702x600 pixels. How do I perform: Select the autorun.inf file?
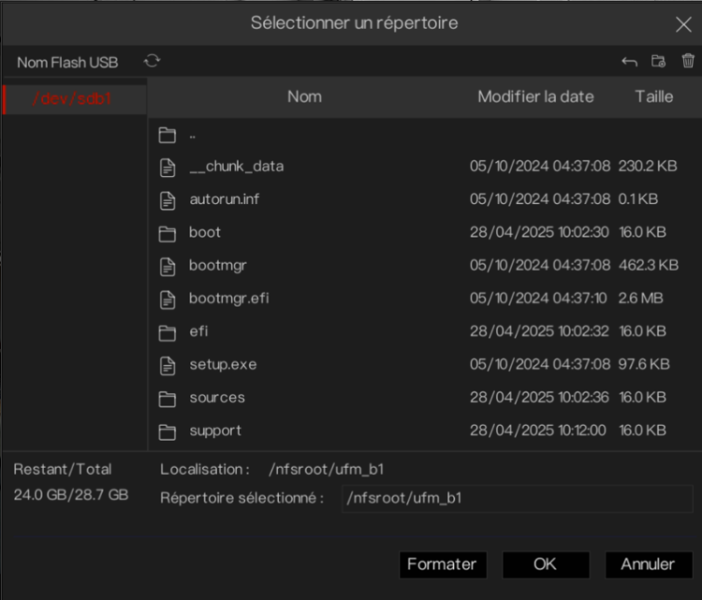tap(224, 199)
